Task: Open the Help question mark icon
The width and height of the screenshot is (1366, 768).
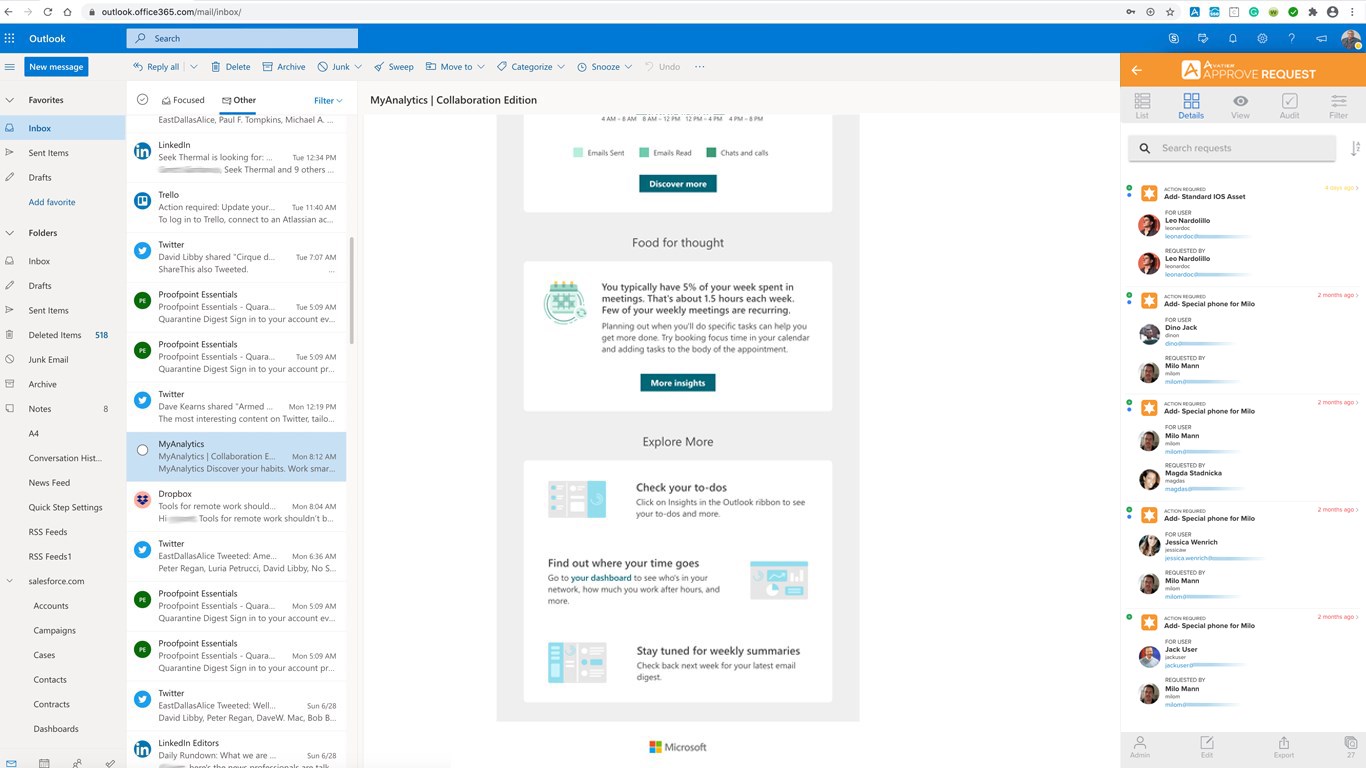Action: tap(1291, 38)
